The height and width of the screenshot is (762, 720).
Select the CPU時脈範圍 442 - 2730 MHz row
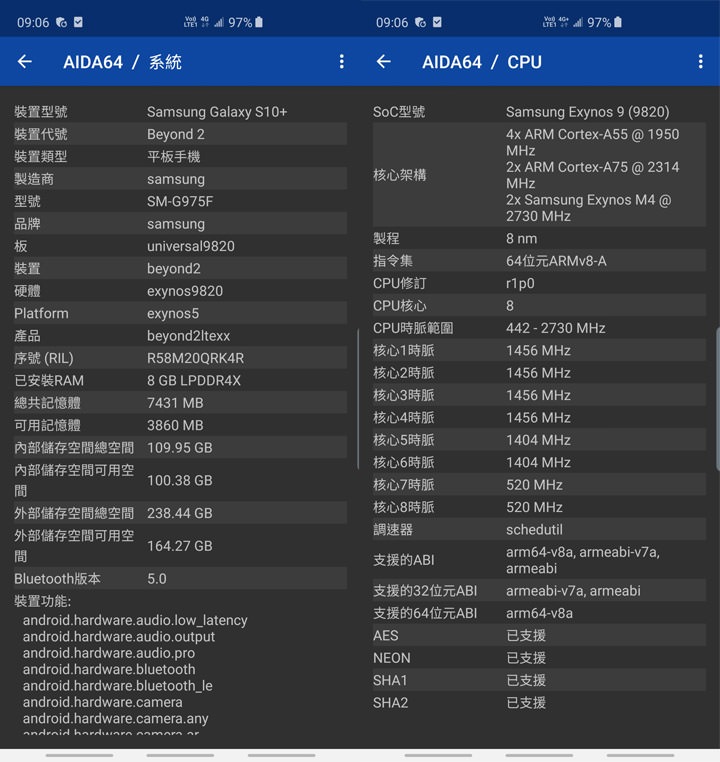(x=539, y=328)
